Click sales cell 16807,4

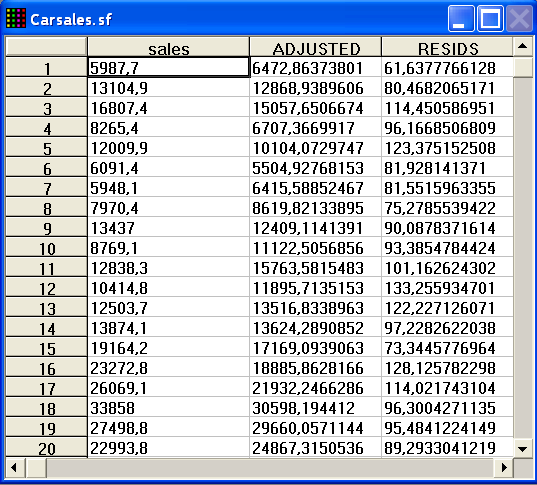tap(168, 107)
